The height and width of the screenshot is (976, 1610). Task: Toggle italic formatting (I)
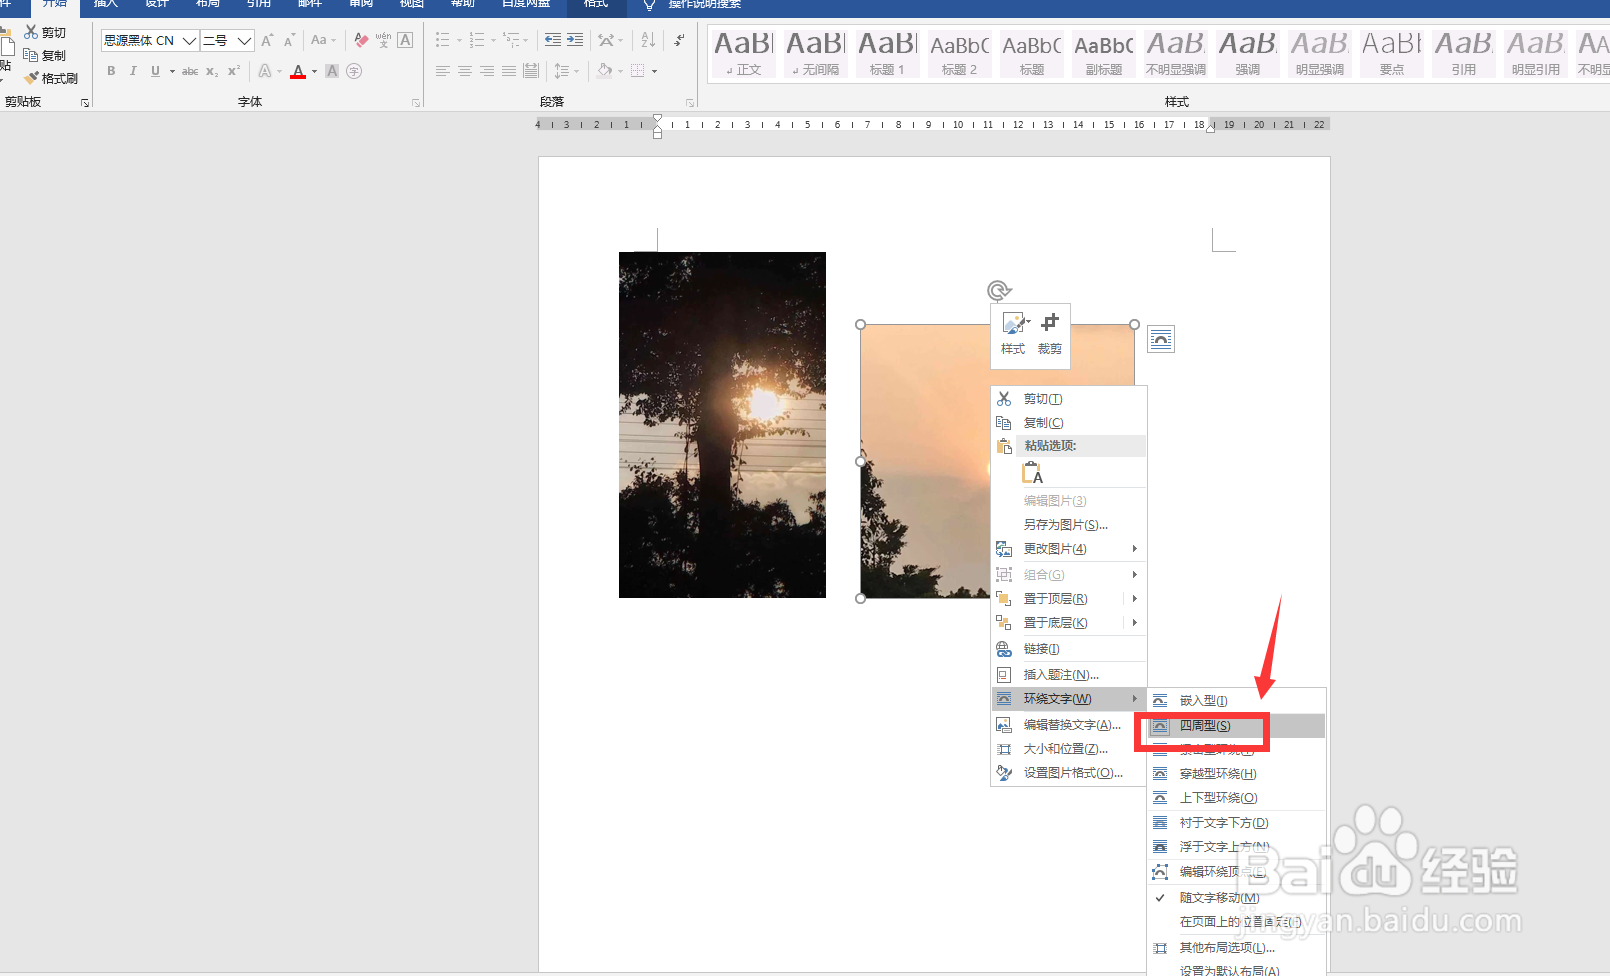coord(133,71)
